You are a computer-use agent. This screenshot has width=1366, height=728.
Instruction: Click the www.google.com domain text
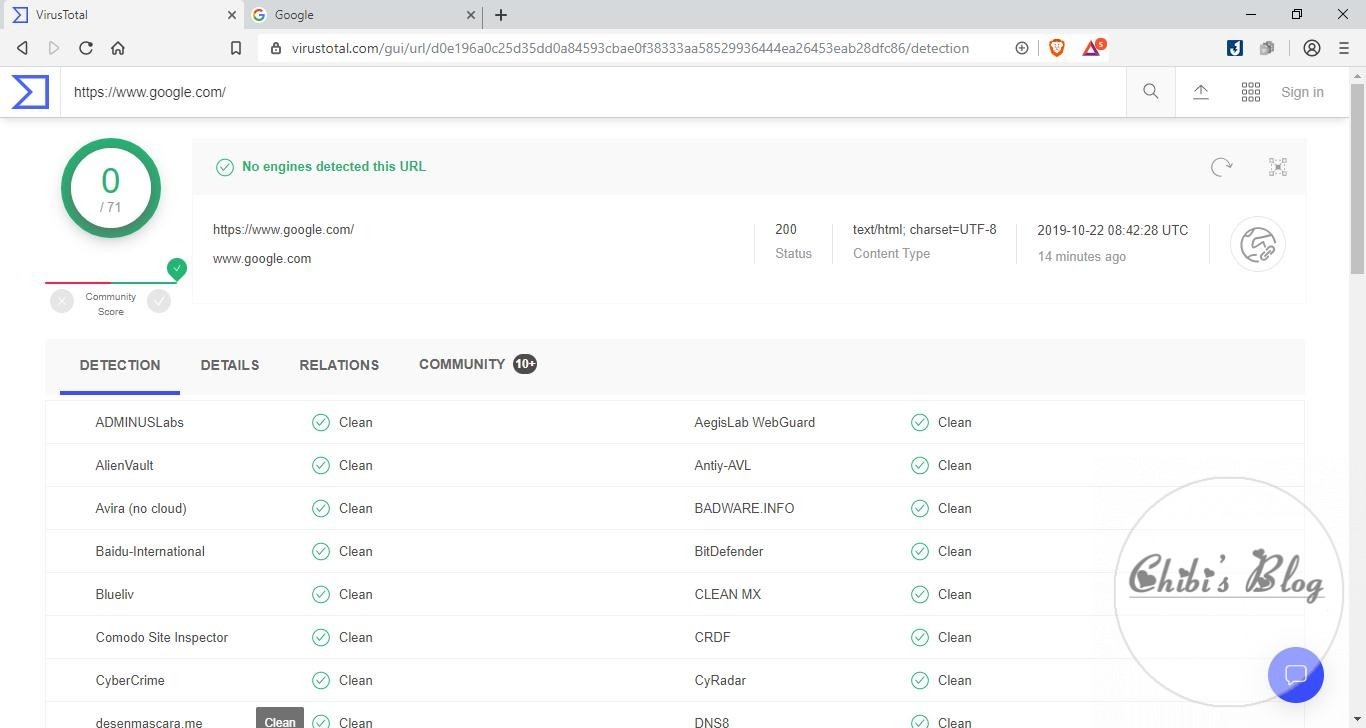(262, 258)
